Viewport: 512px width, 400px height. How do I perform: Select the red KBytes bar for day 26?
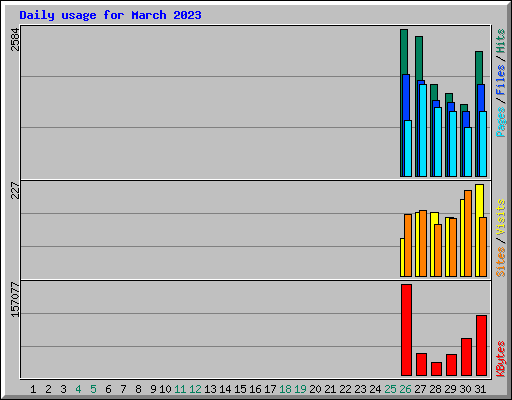pyautogui.click(x=406, y=330)
